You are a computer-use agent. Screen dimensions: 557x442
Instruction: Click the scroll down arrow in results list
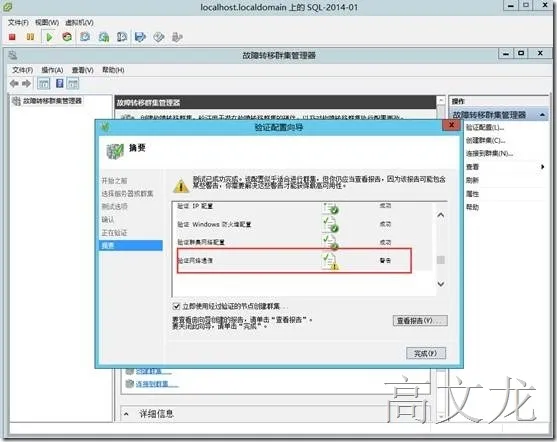click(440, 284)
